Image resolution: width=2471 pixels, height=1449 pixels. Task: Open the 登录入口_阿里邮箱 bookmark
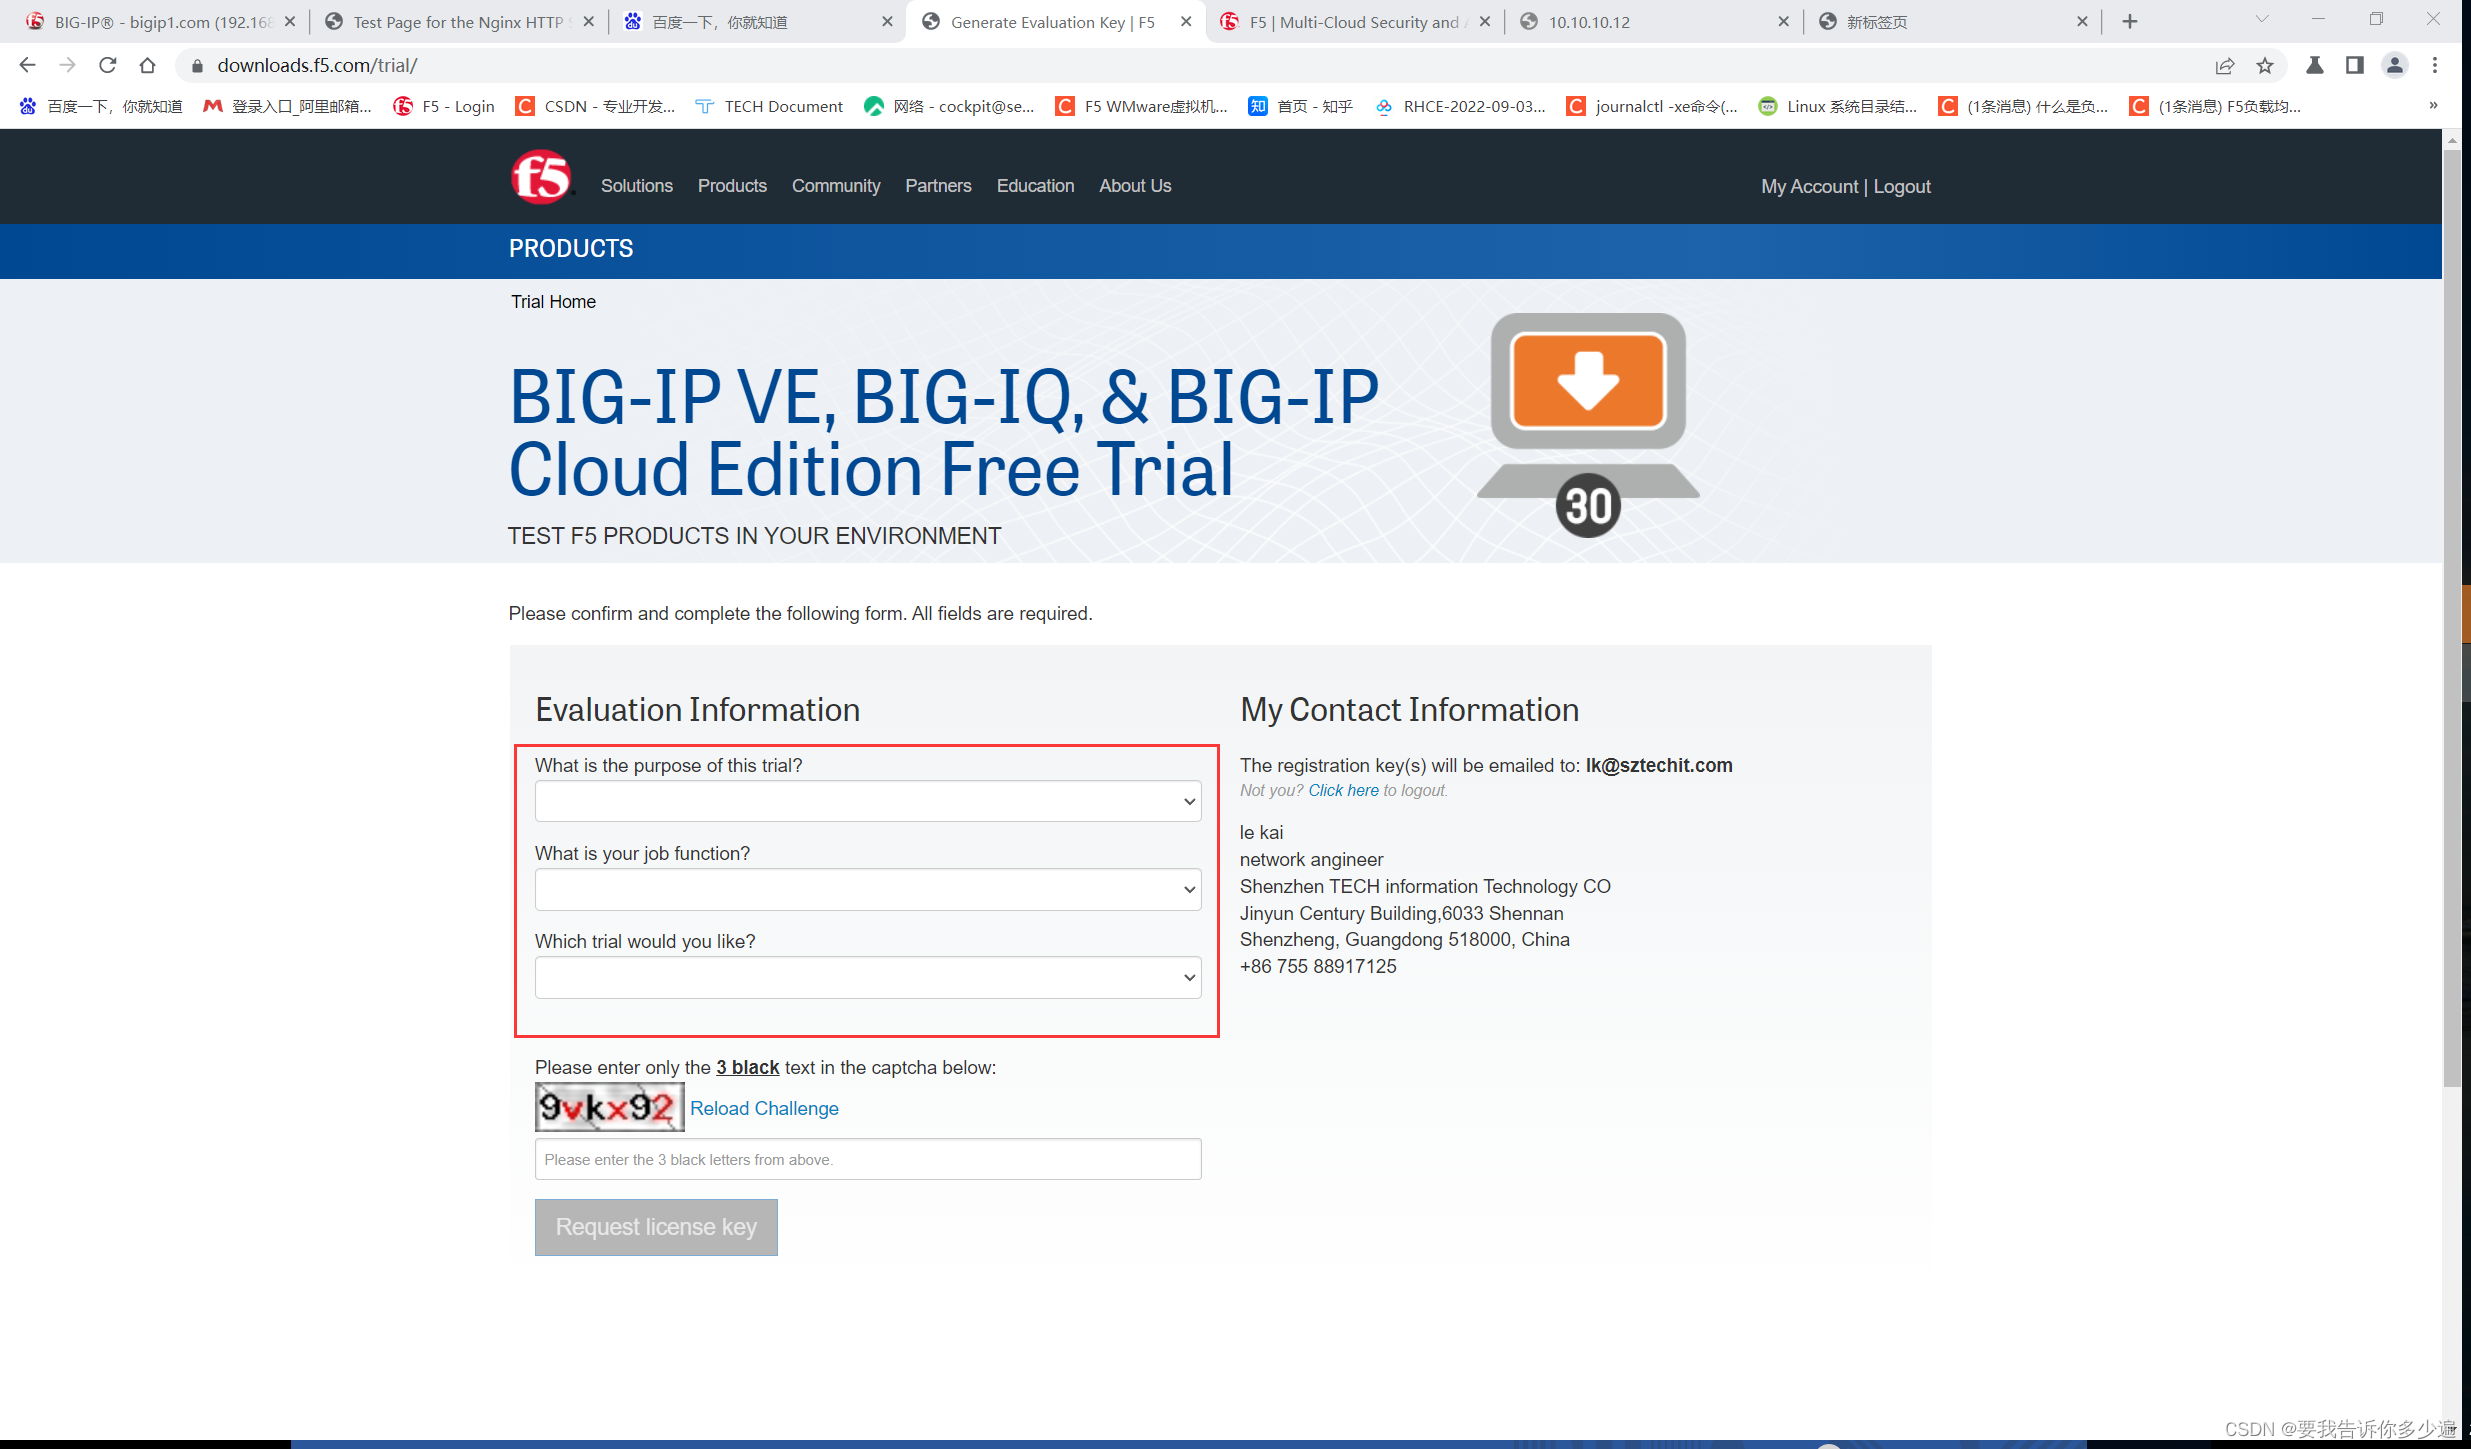287,106
